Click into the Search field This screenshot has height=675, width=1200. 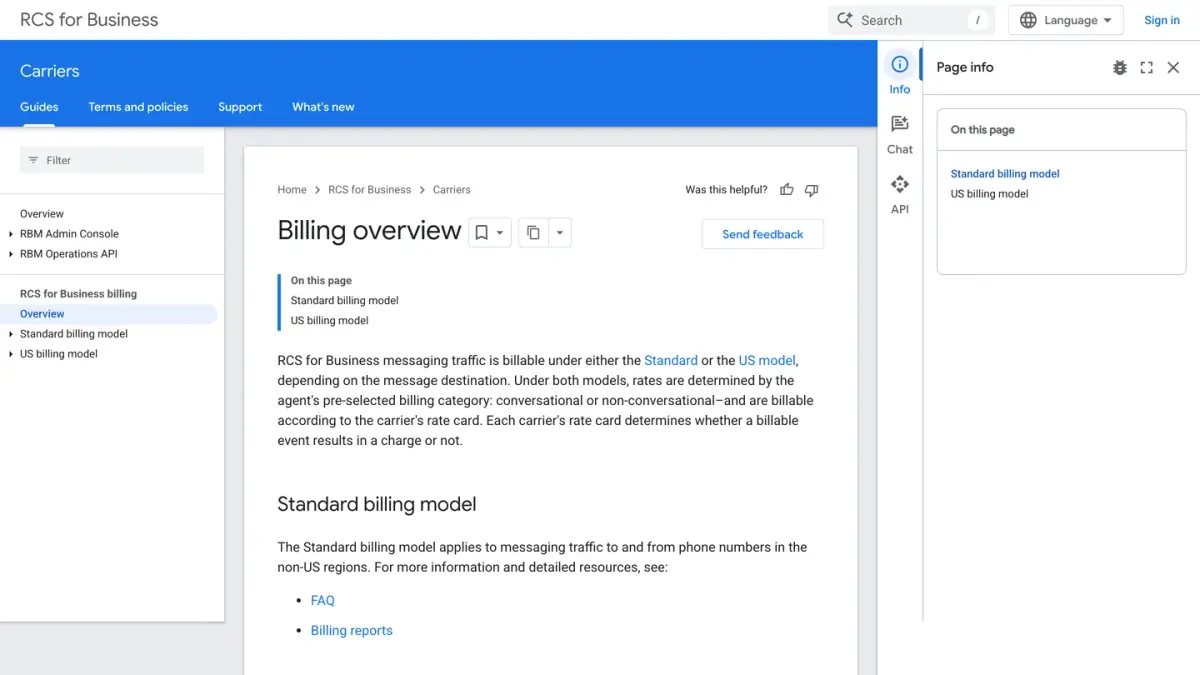click(912, 20)
